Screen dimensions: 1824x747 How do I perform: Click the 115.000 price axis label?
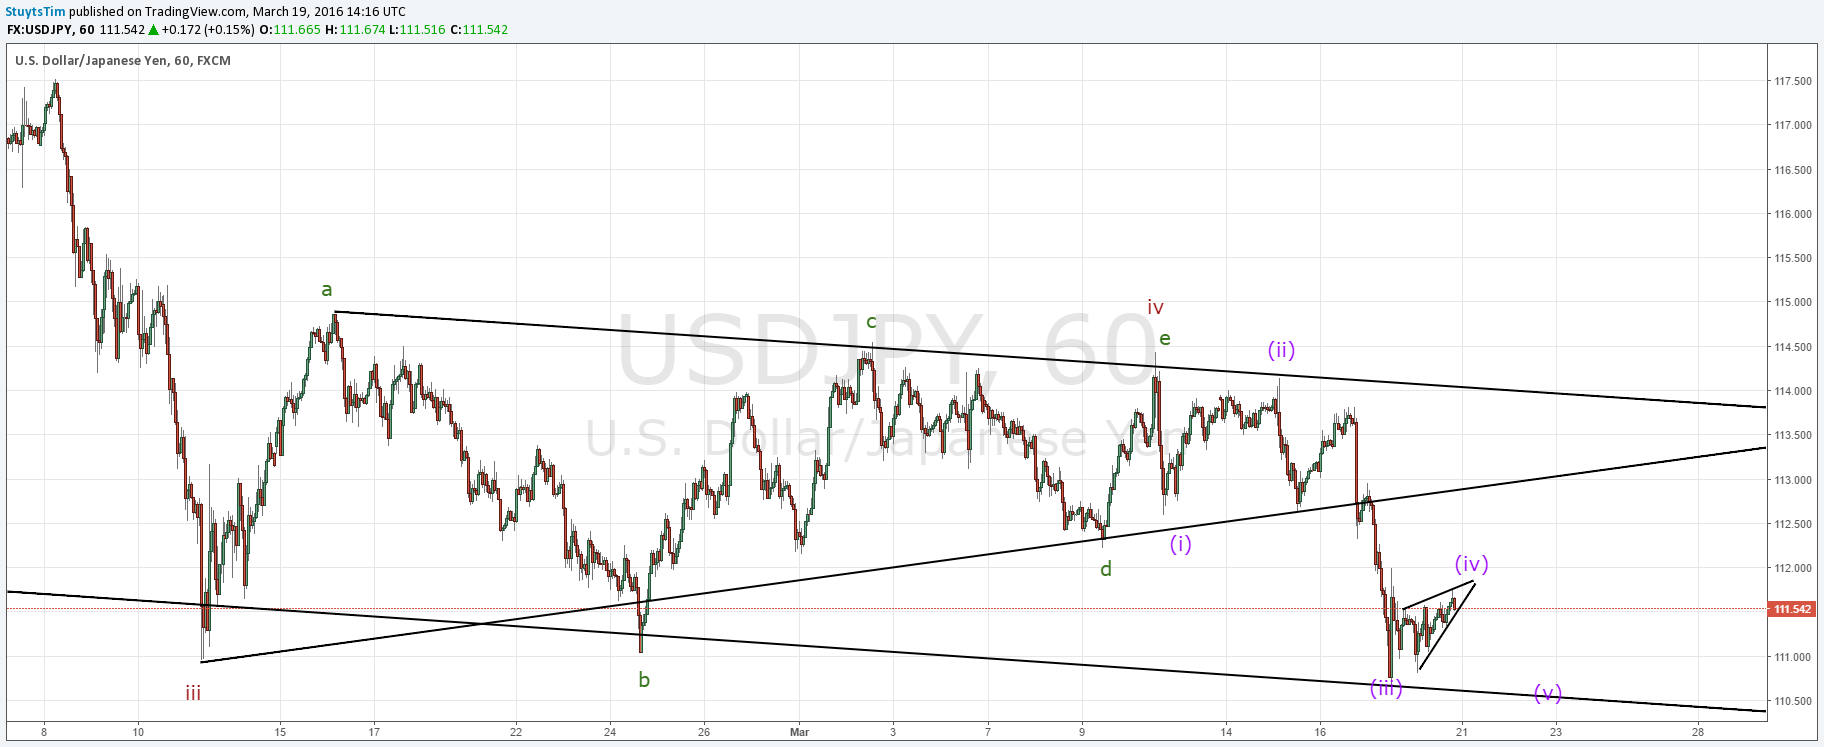pyautogui.click(x=1793, y=302)
